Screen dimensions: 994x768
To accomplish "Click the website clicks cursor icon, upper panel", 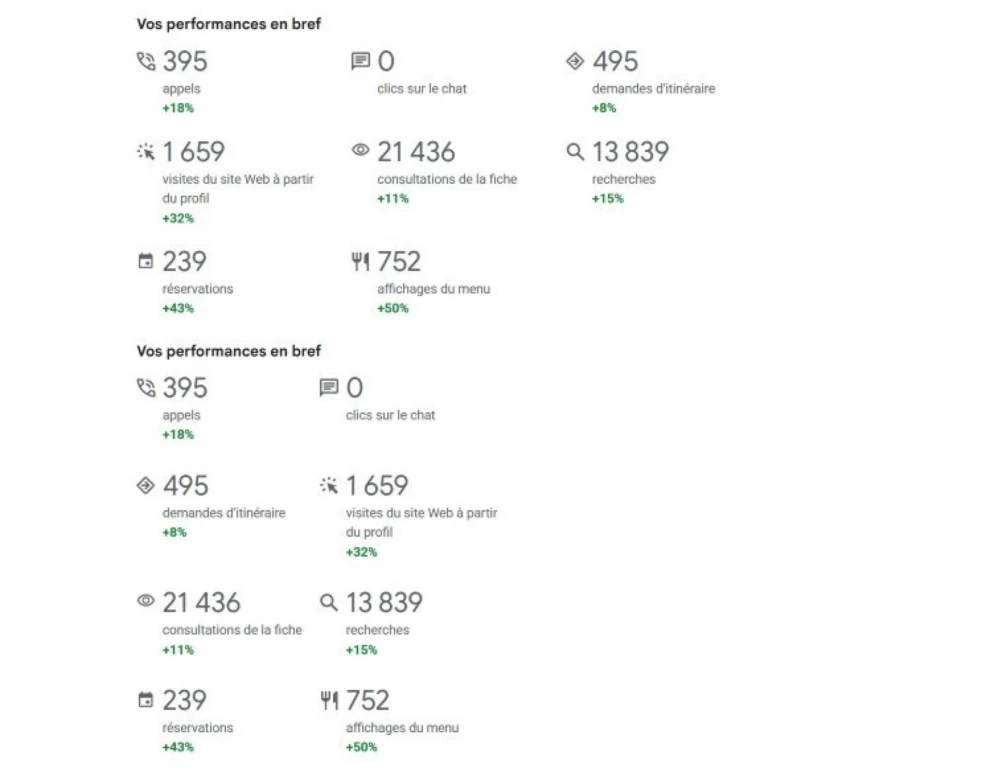I will pyautogui.click(x=146, y=152).
